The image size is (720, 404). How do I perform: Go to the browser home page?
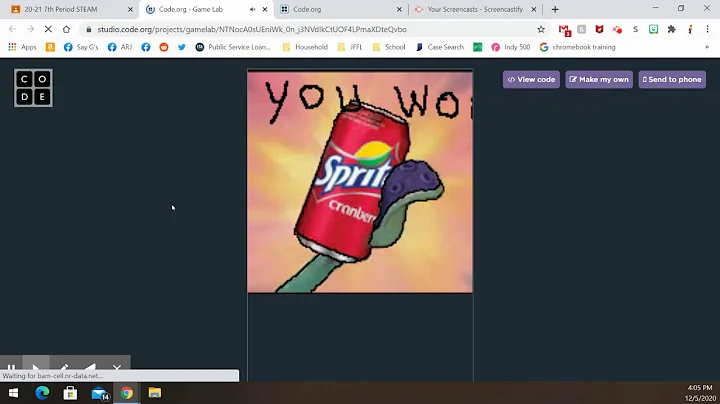point(66,29)
